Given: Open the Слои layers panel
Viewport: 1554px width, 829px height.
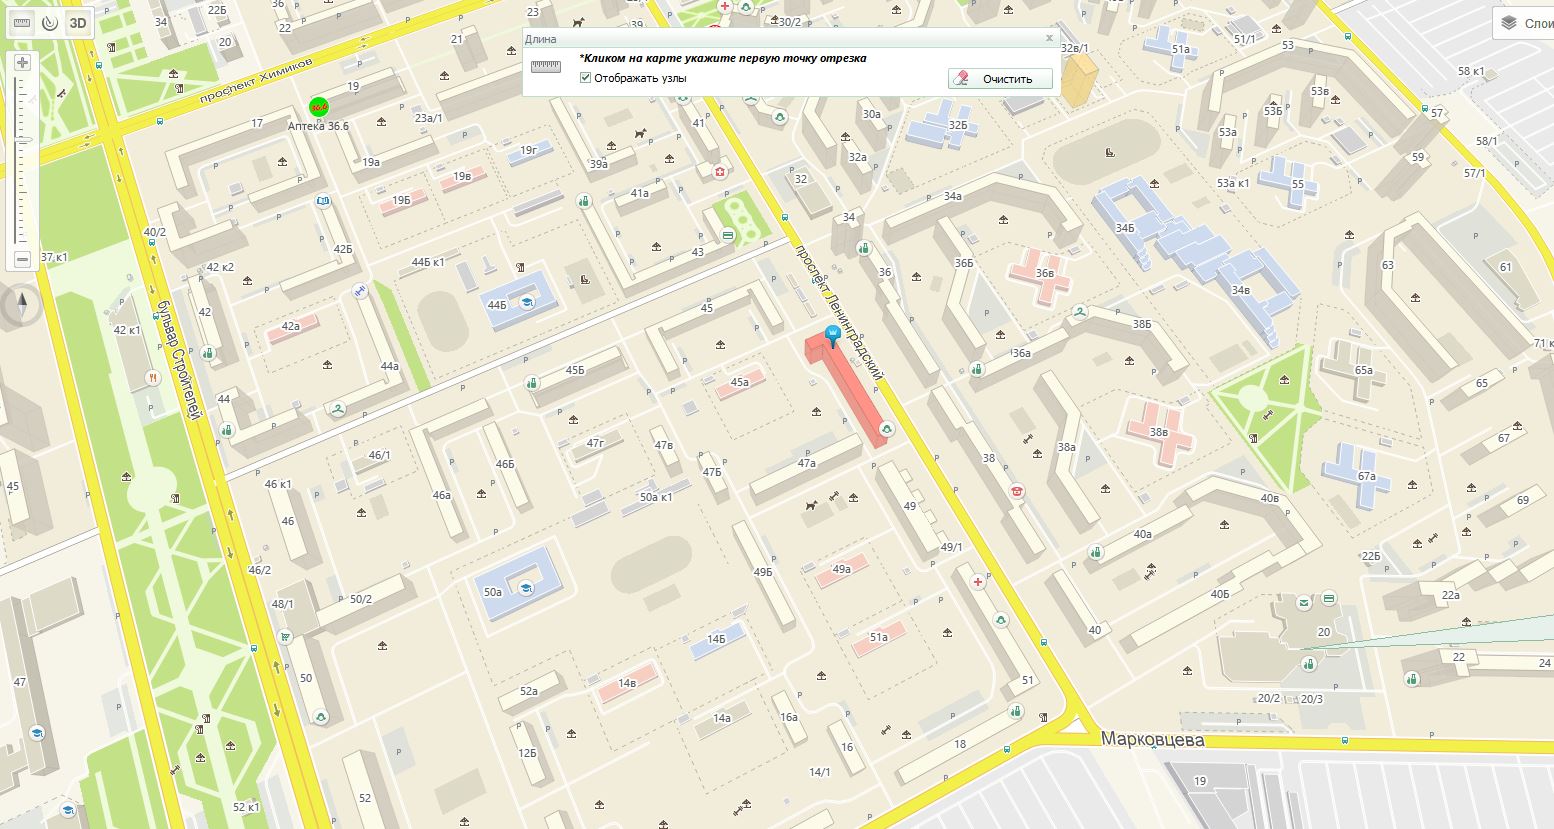Looking at the screenshot, I should (1524, 24).
